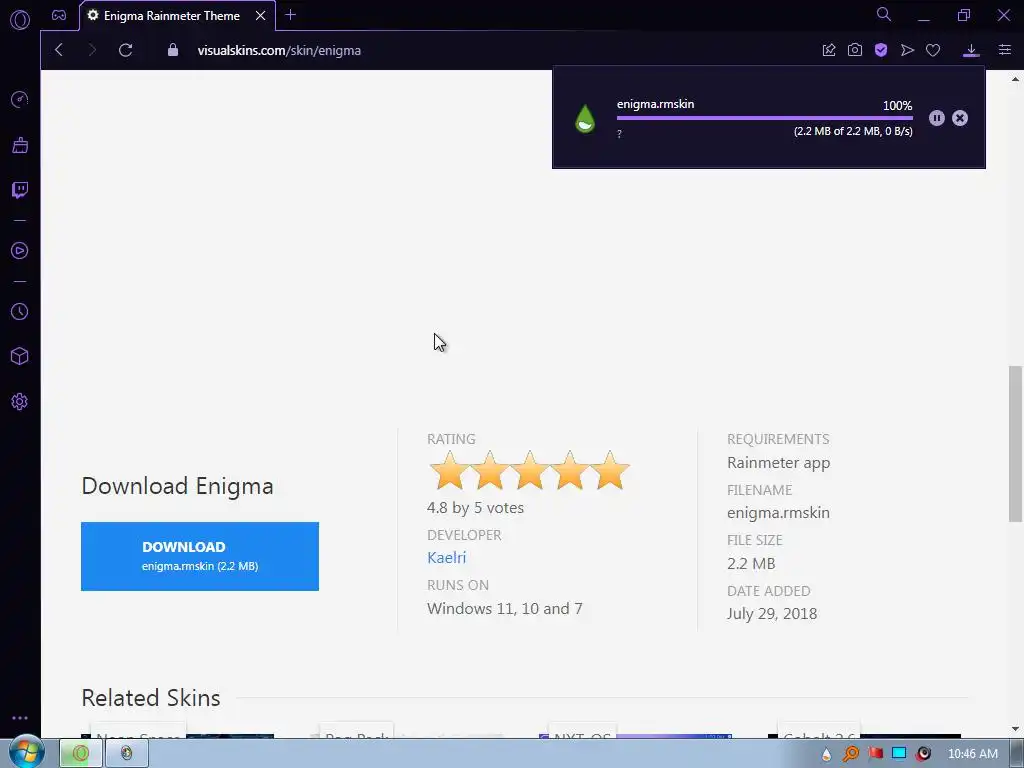Click the 10:46 AM system clock

(972, 754)
